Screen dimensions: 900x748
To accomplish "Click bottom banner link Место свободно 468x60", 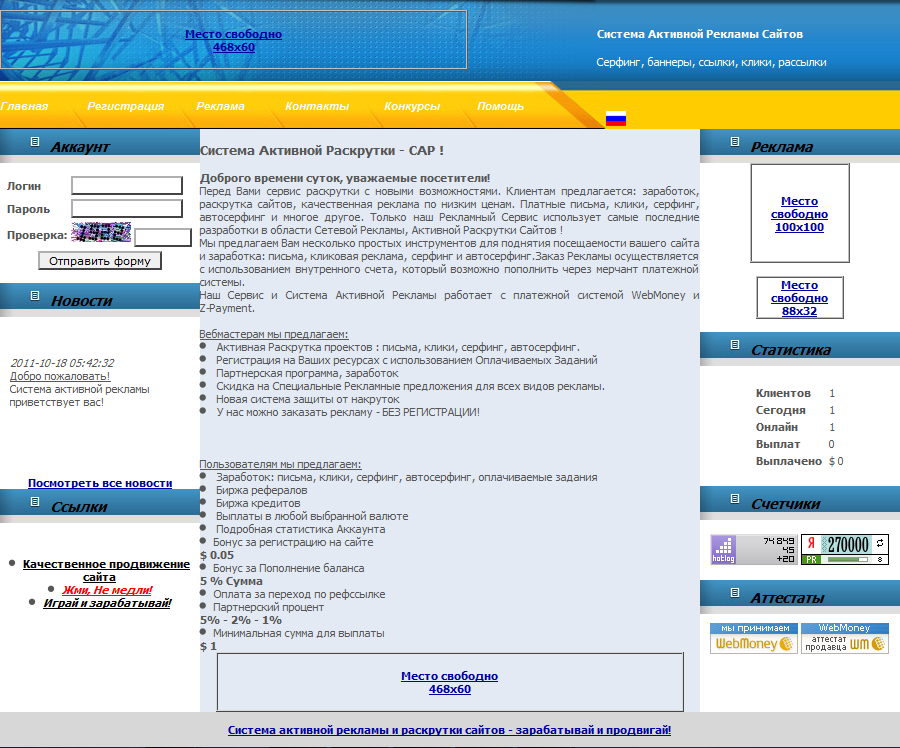I will (449, 683).
